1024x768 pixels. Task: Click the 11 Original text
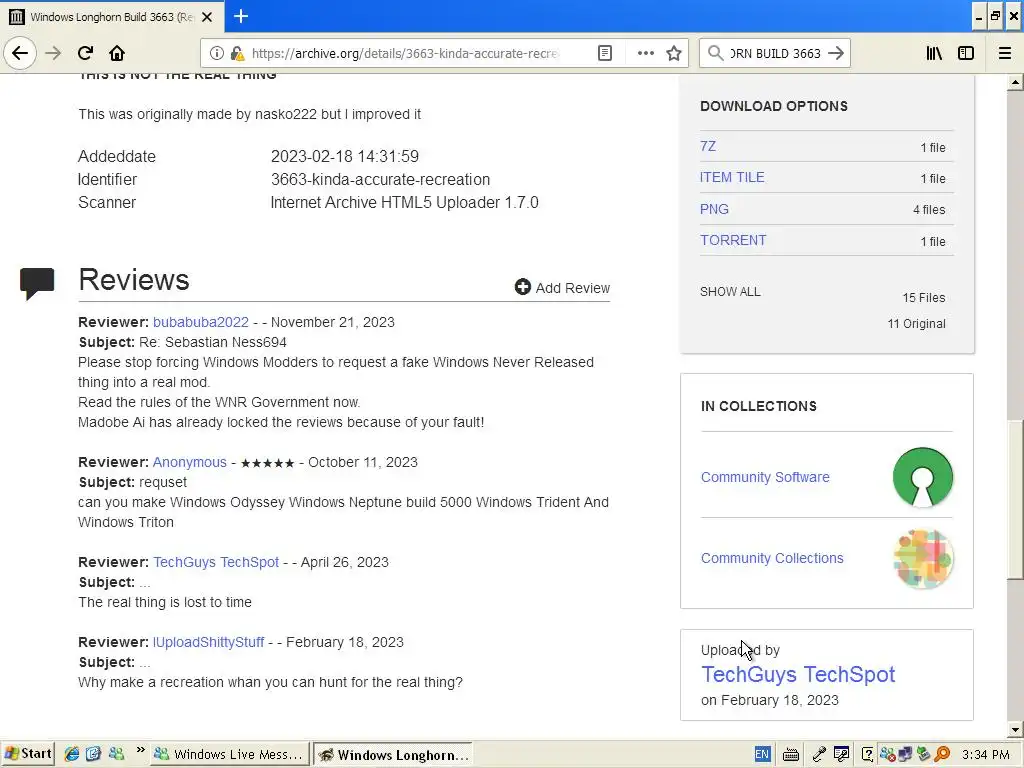click(x=916, y=324)
